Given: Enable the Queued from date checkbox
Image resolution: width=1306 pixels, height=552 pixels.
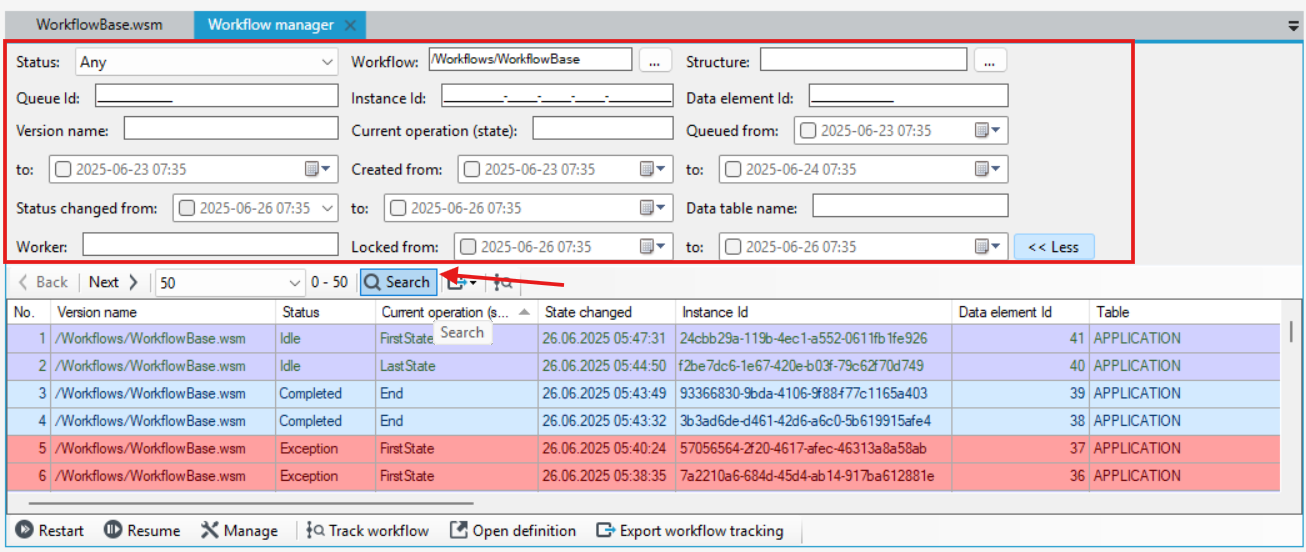Looking at the screenshot, I should coord(808,131).
